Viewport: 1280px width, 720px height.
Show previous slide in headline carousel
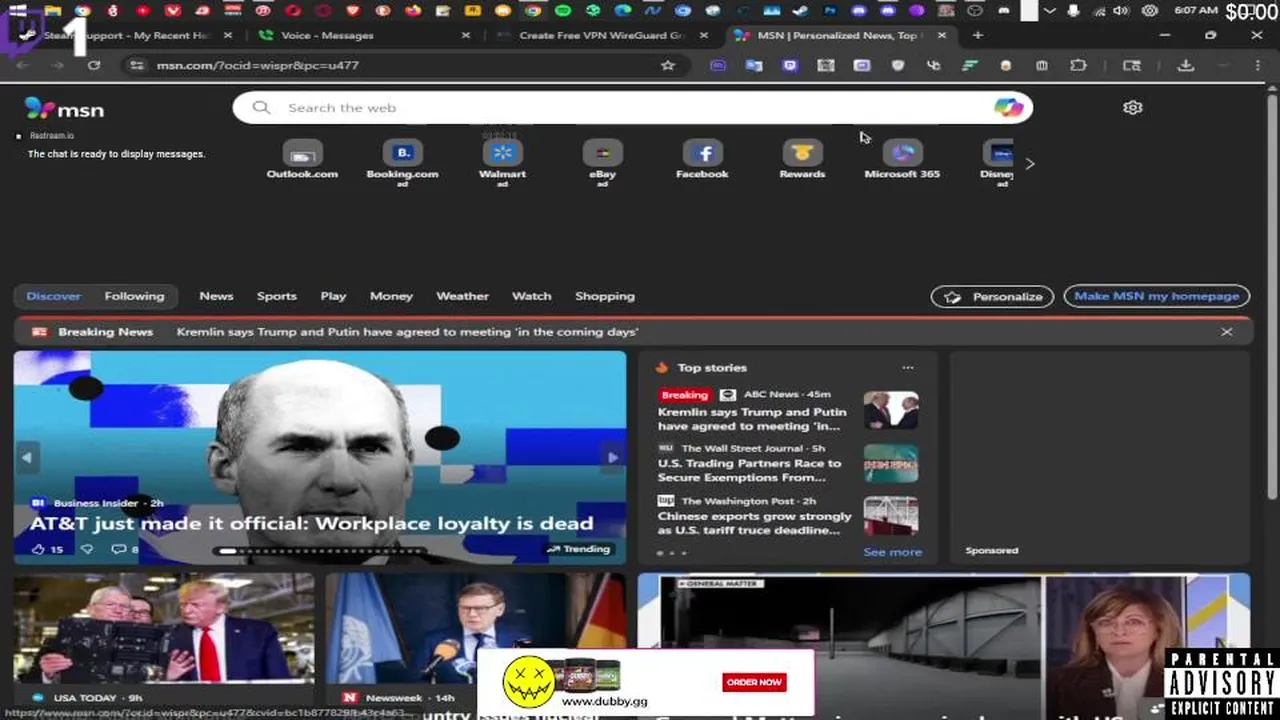(x=27, y=457)
